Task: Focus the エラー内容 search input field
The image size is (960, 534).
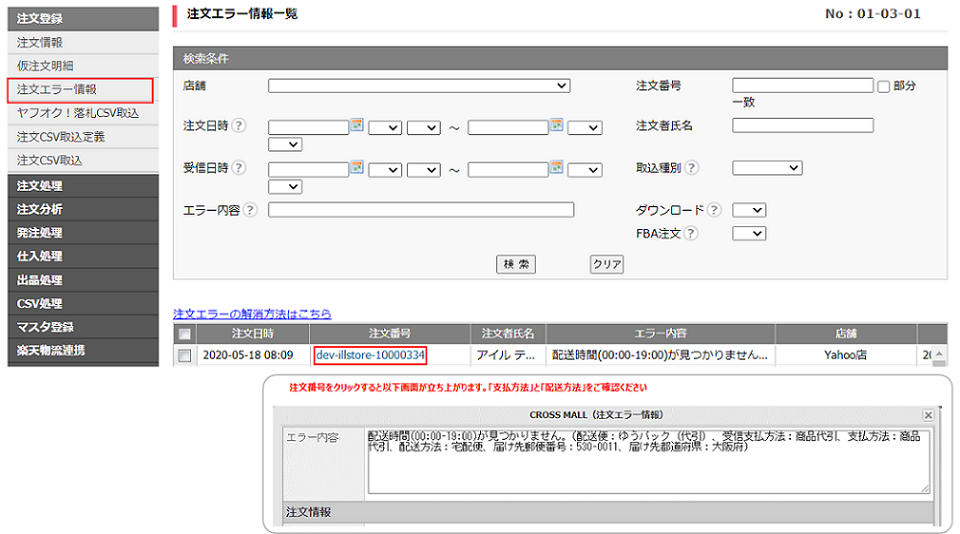Action: 421,210
